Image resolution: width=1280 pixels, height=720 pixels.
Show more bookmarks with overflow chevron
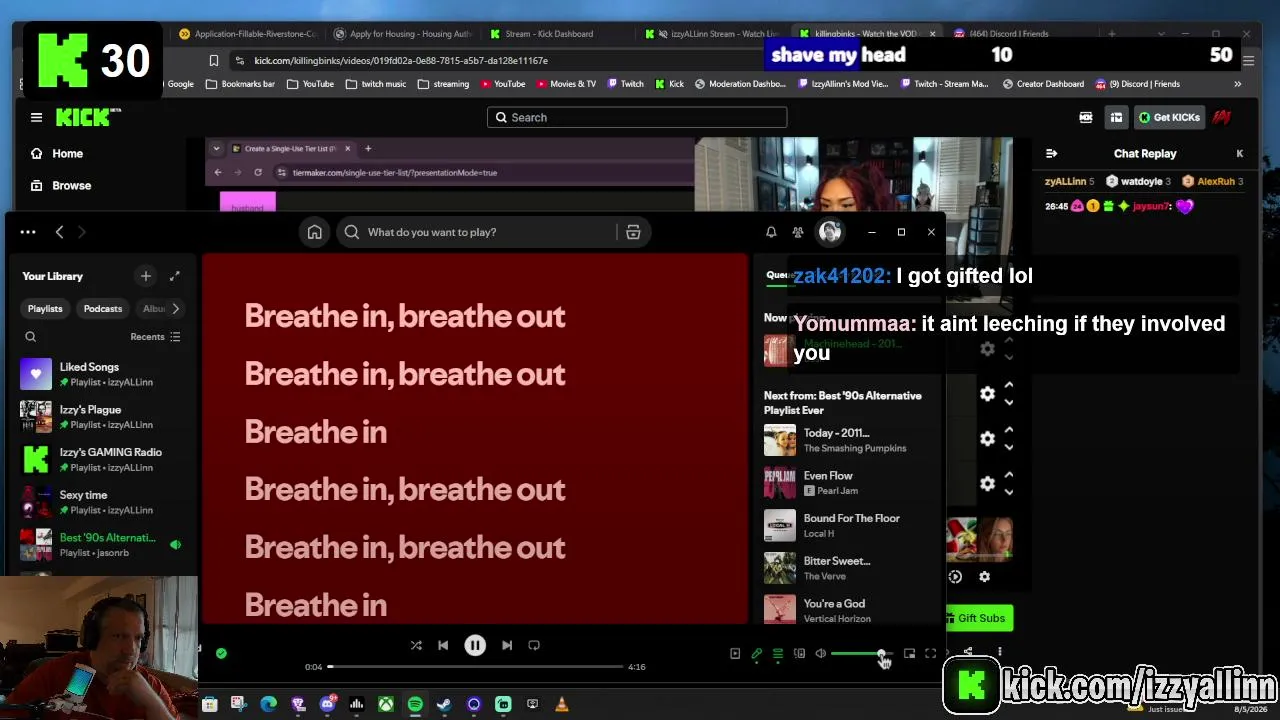pos(1238,84)
